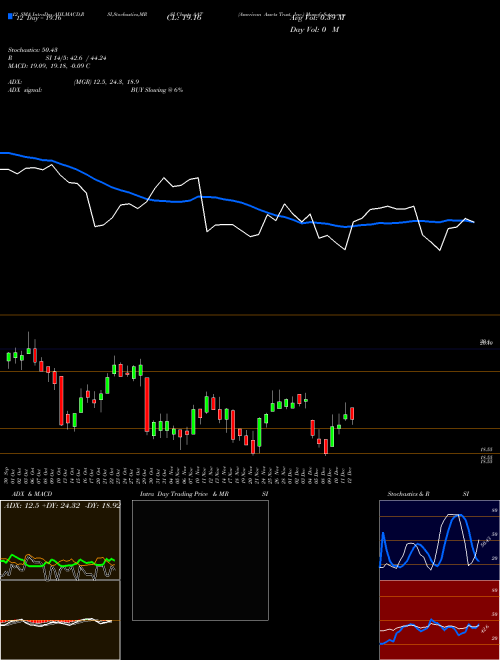Select the 'Stochastics: 59.48' reading

click(x=33, y=50)
